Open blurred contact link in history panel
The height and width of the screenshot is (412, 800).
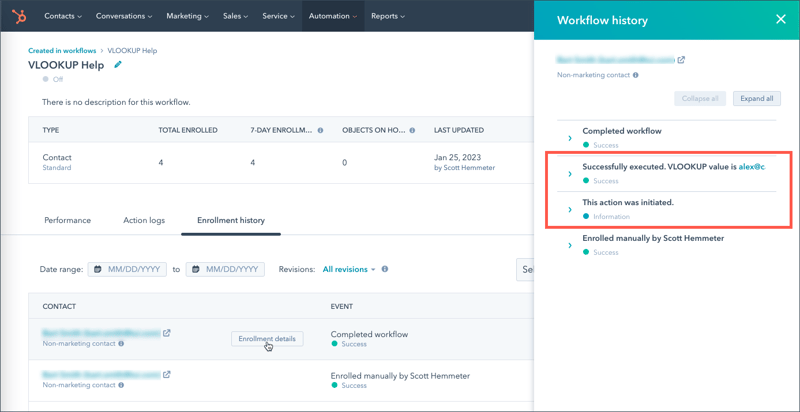tap(615, 60)
